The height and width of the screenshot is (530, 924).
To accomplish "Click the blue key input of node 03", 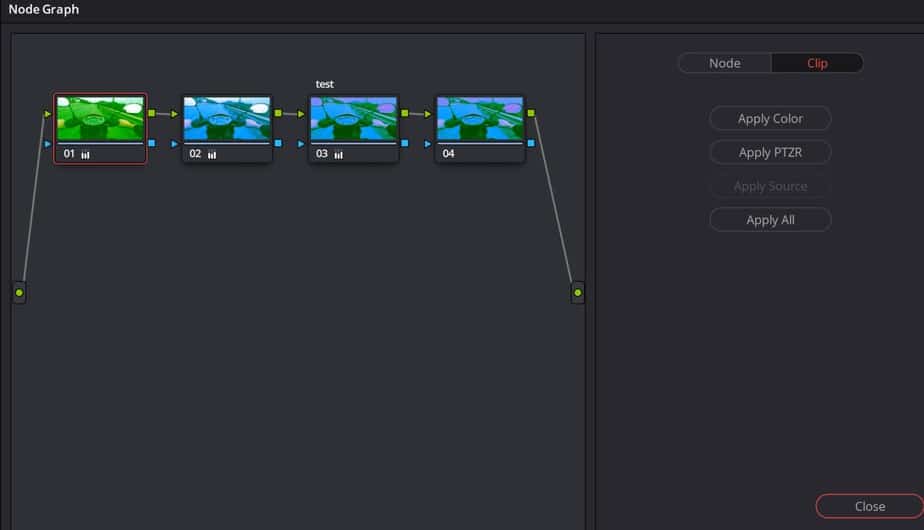I will (x=301, y=144).
